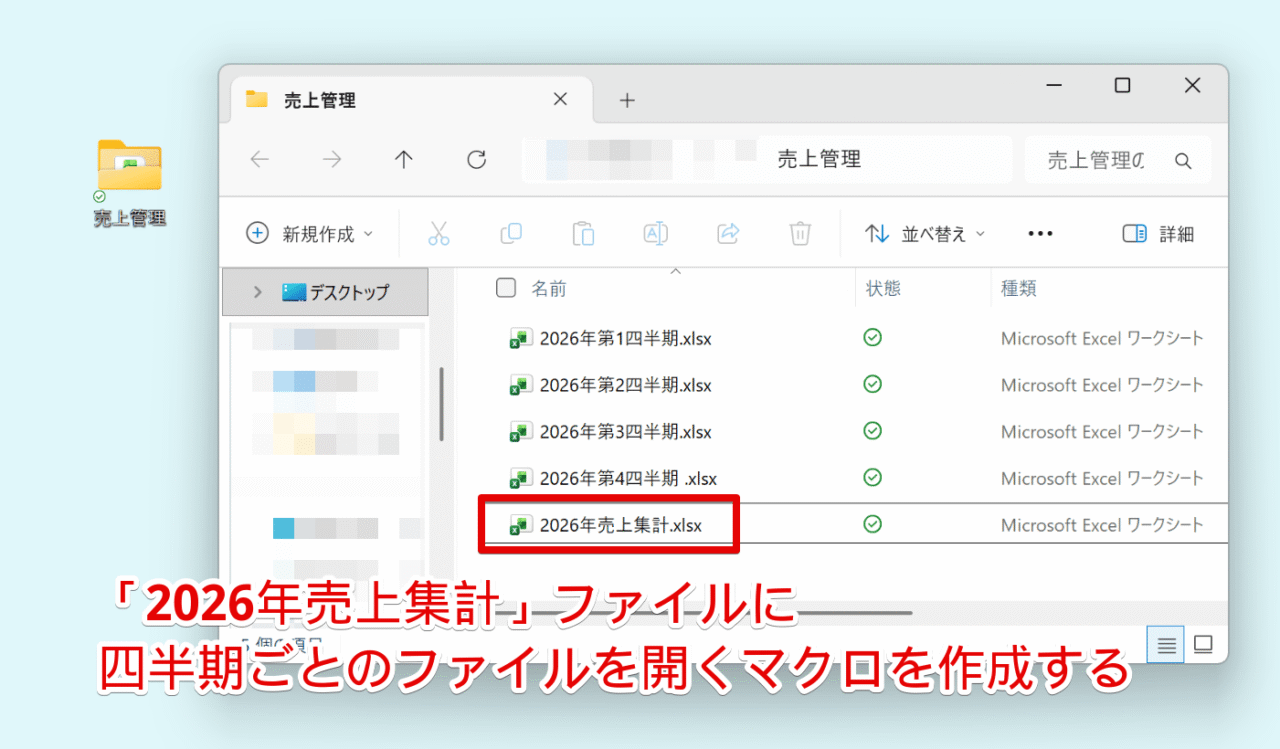Refresh the folder view
Screen dimensions: 1280x749
click(x=476, y=160)
